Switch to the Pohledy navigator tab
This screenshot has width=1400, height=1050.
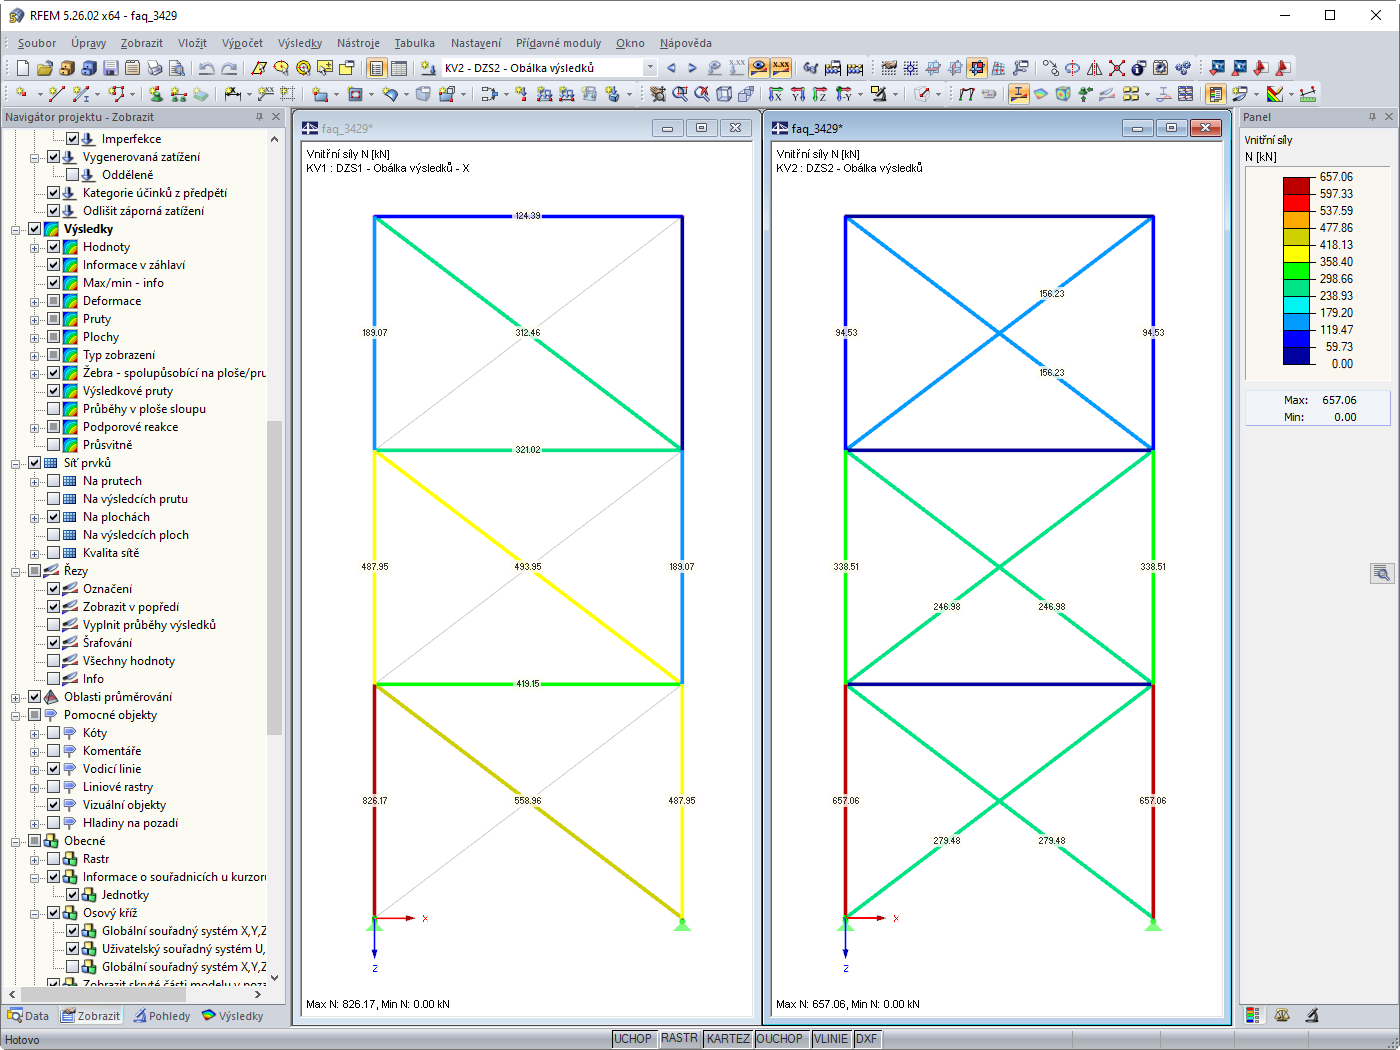pos(162,1016)
